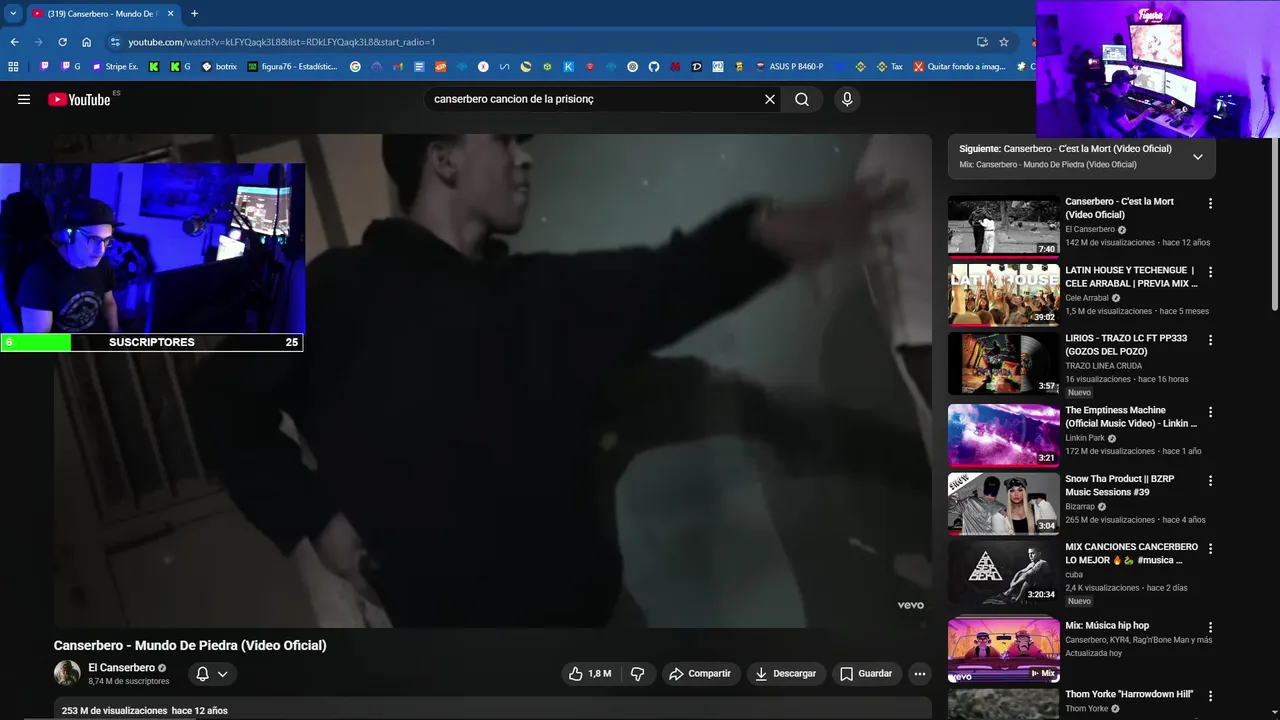Play MIX CANCIONES CANCERBERO thumbnail
The height and width of the screenshot is (720, 1280).
pos(1004,572)
